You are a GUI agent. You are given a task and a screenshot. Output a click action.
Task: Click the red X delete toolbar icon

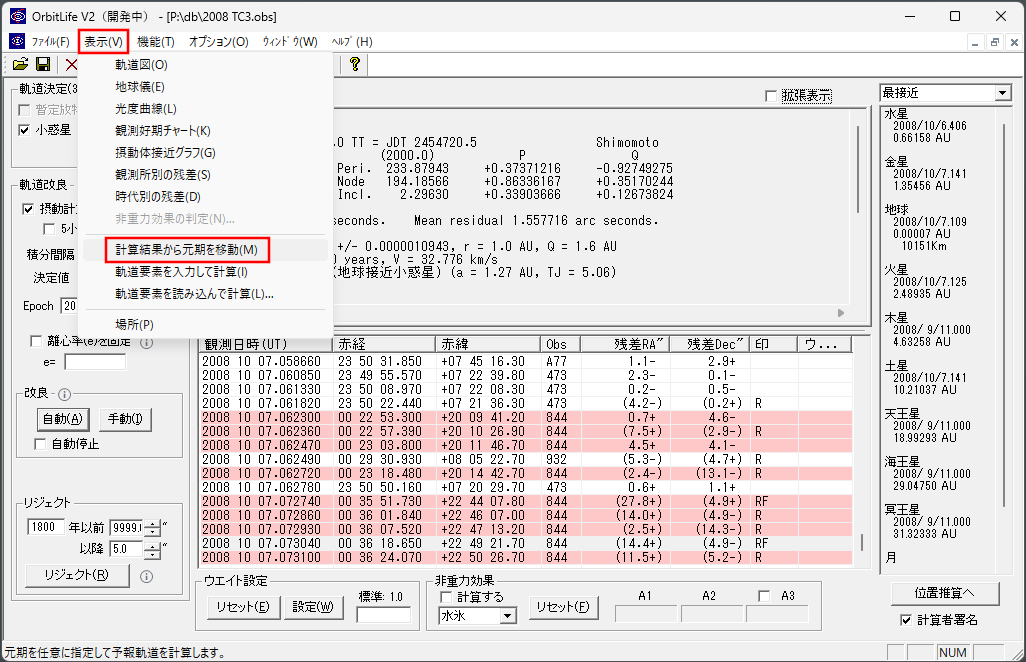pyautogui.click(x=71, y=64)
